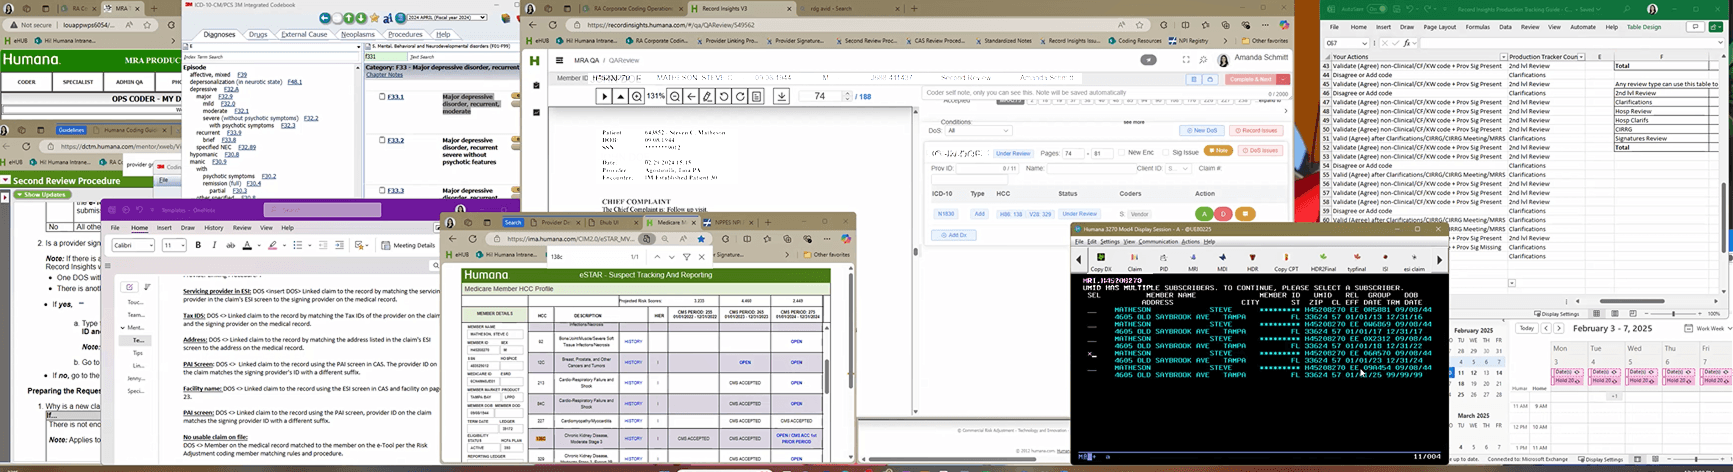The image size is (1733, 472).
Task: Open the hamburger menu in Record Insights
Action: point(559,60)
